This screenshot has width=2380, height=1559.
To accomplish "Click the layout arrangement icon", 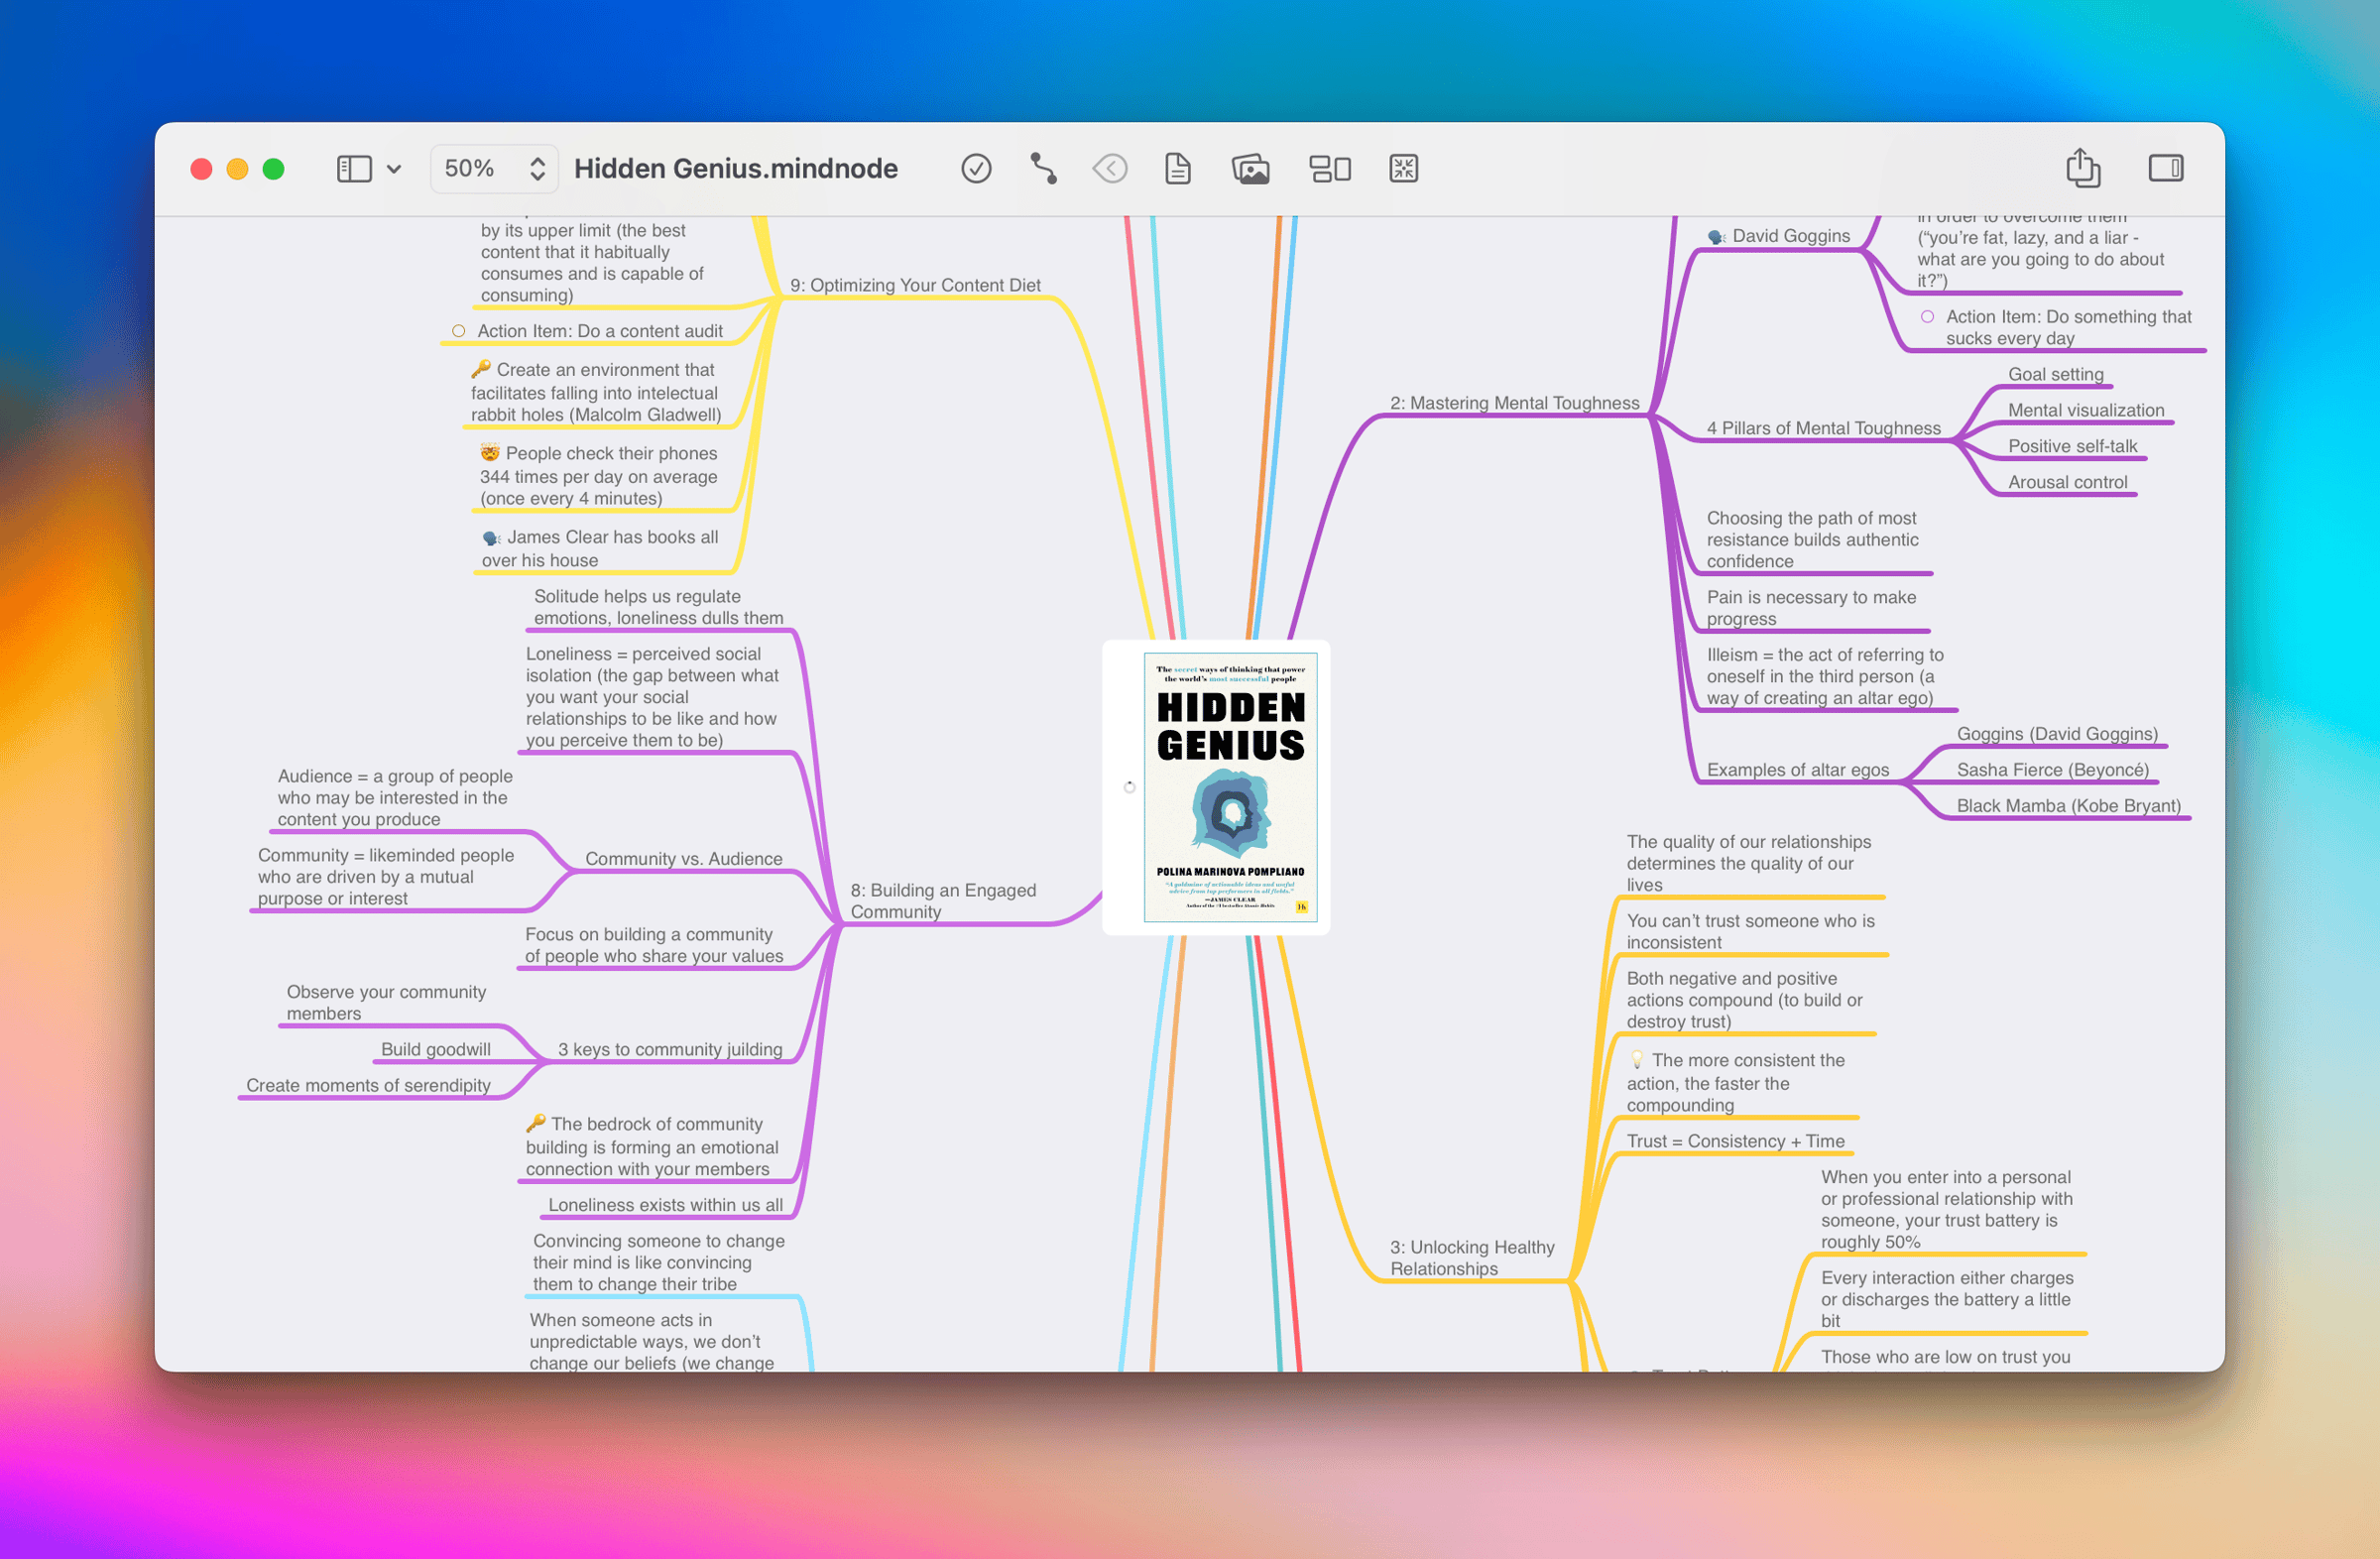I will pyautogui.click(x=1330, y=168).
